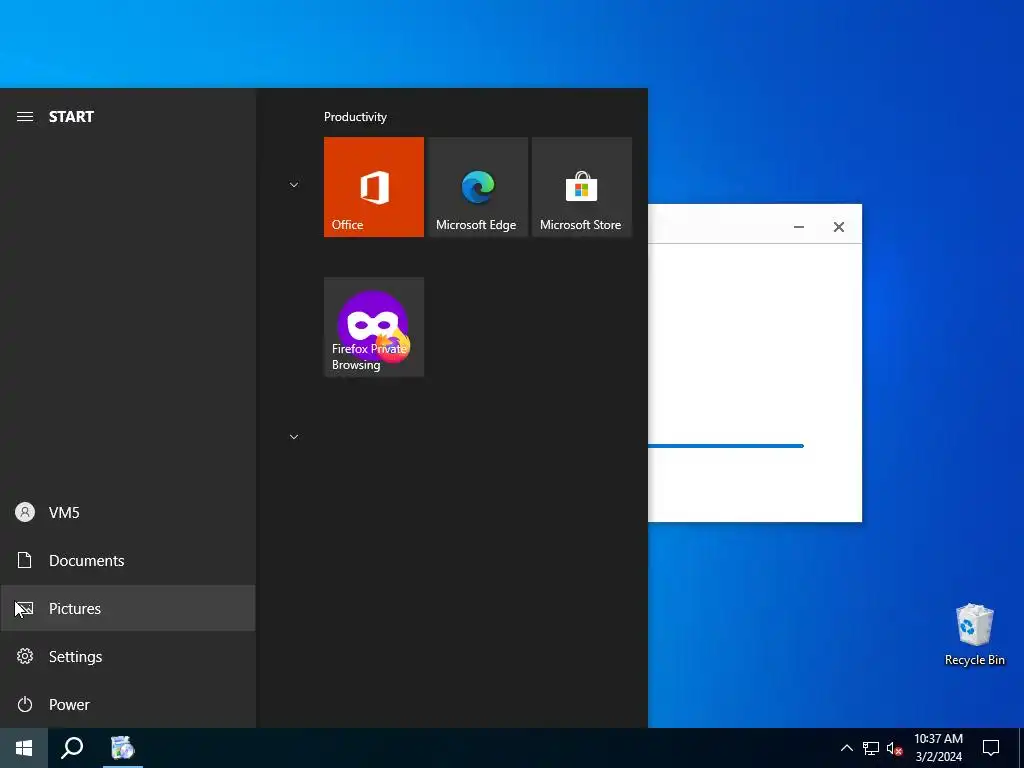Open the Office tile
Viewport: 1024px width, 768px height.
point(374,187)
